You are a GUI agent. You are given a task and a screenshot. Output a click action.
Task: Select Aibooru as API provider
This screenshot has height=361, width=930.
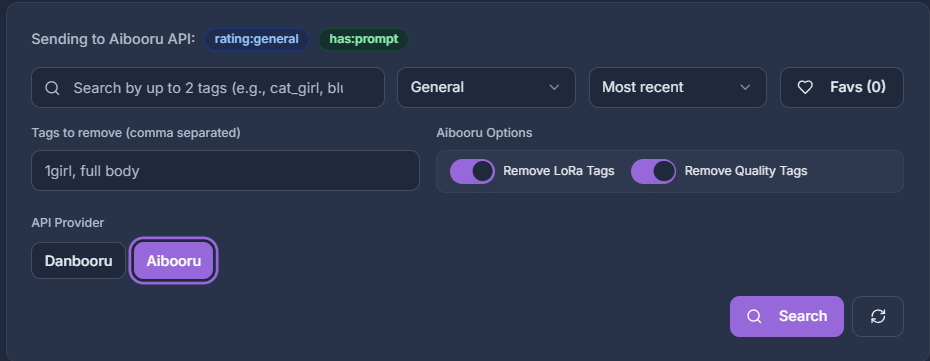[173, 261]
